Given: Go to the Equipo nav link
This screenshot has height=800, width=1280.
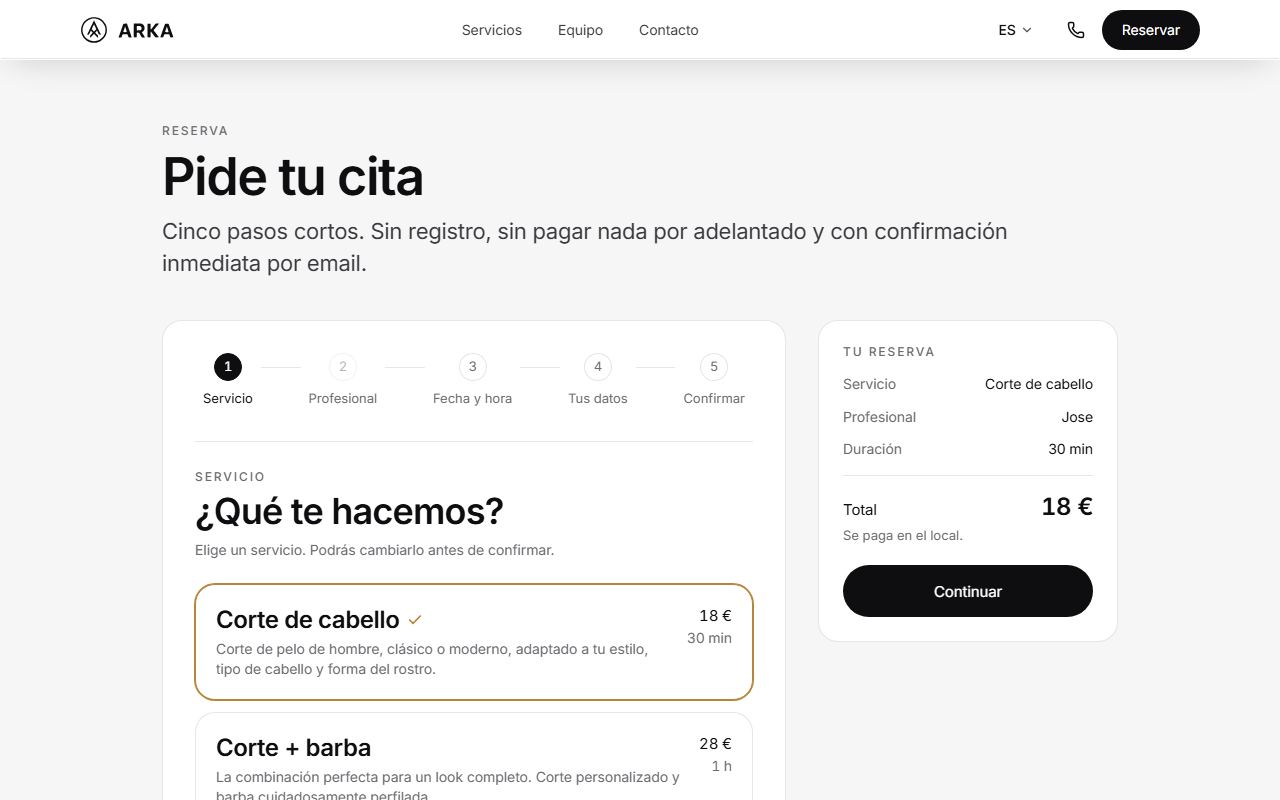Looking at the screenshot, I should (x=580, y=30).
